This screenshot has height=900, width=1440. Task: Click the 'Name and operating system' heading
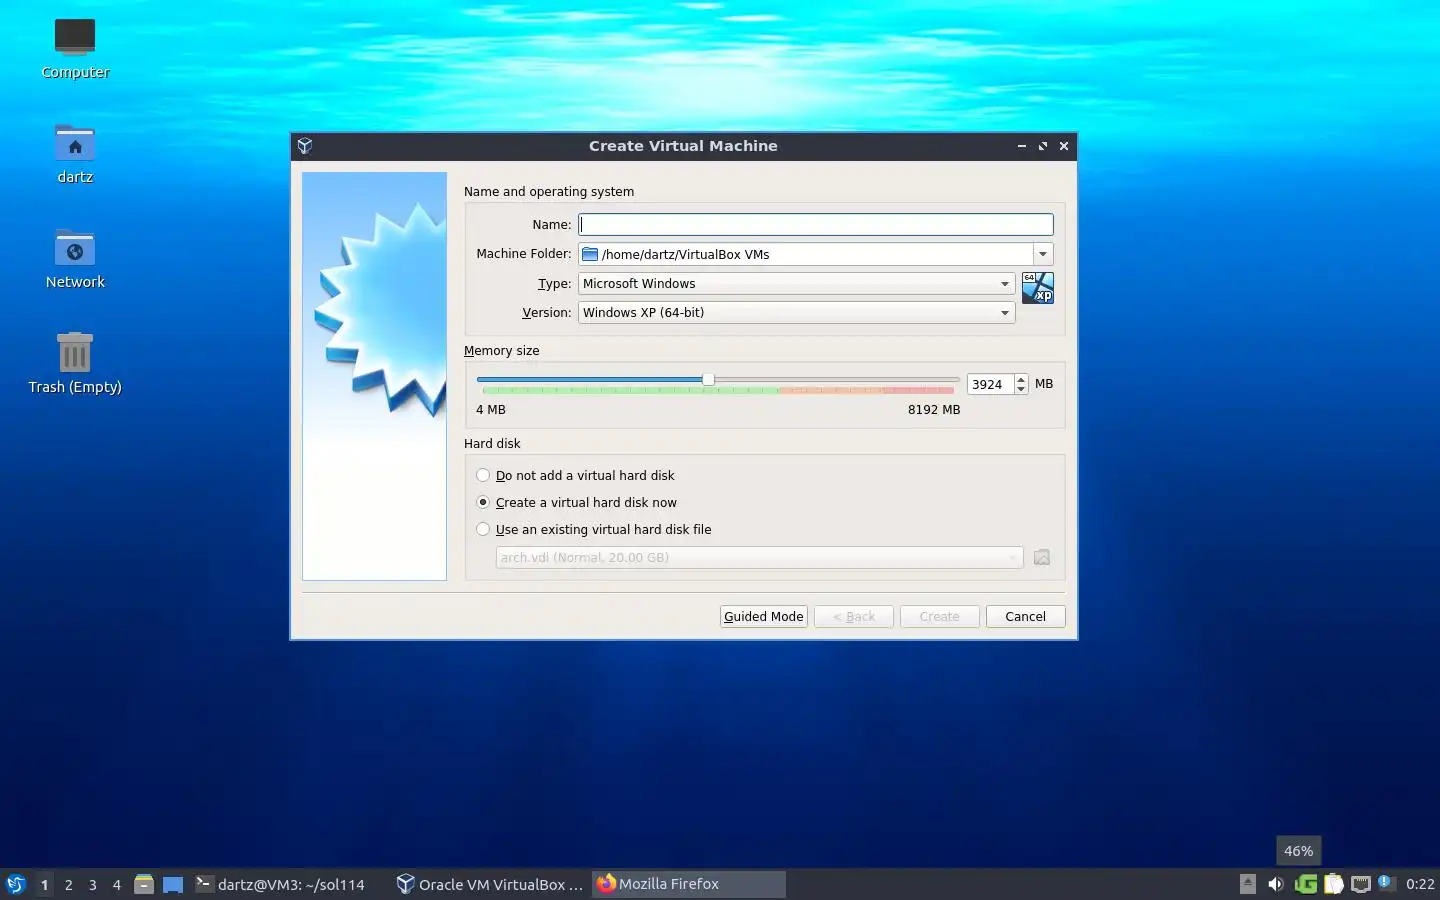549,192
